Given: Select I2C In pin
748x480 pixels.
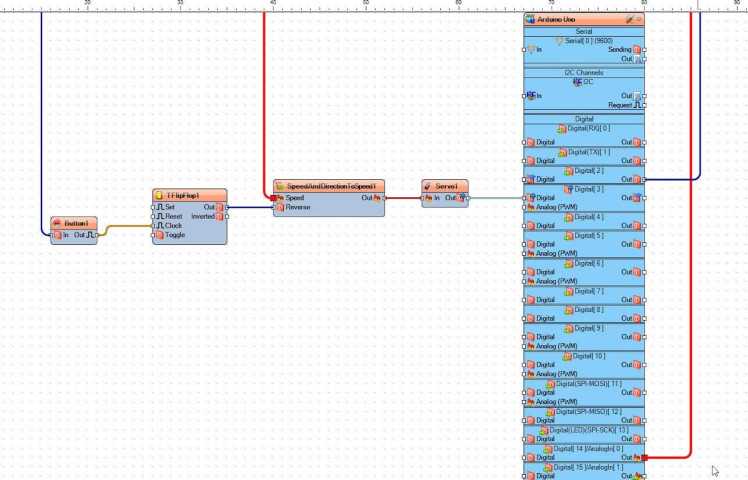Looking at the screenshot, I should point(524,96).
